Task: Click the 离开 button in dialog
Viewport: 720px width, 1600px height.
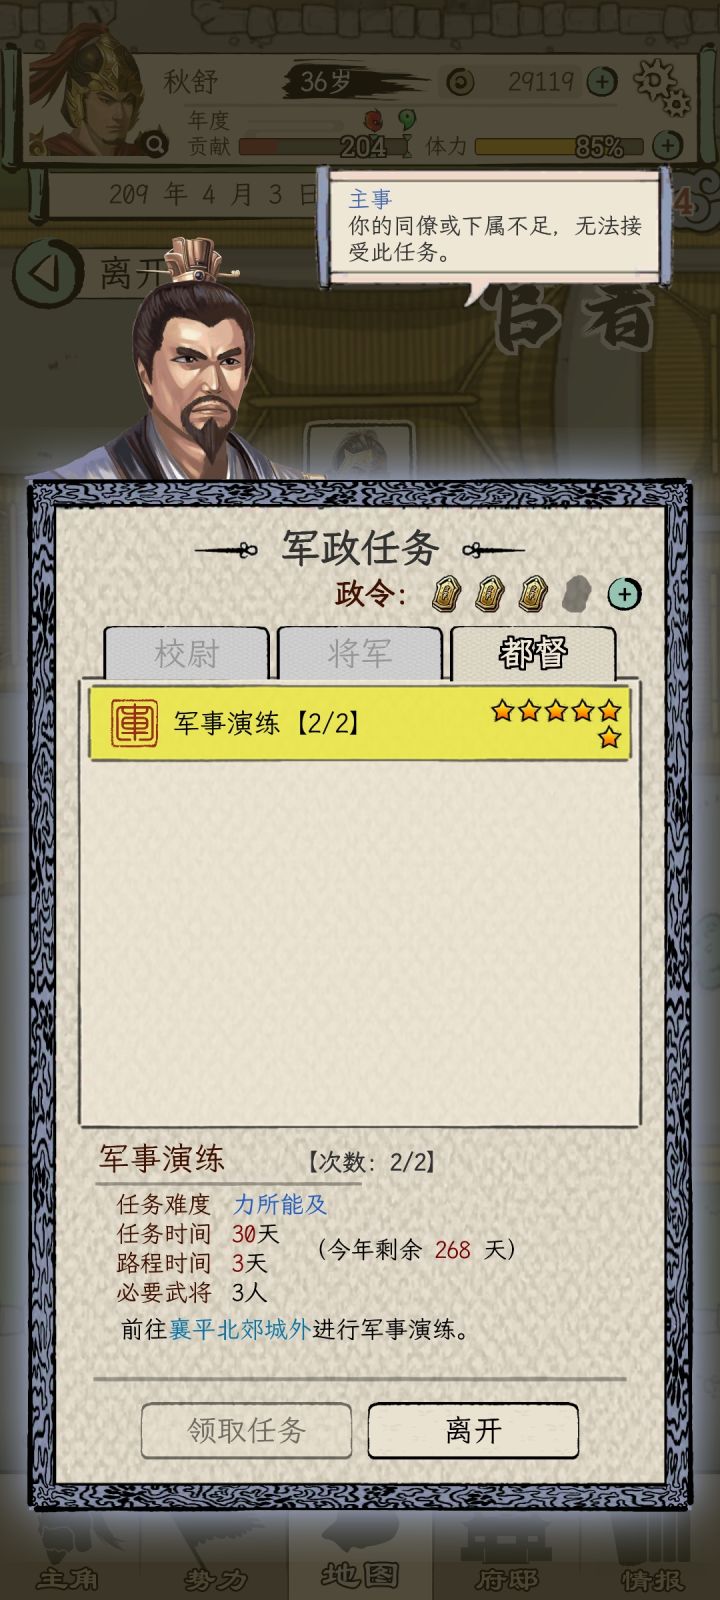Action: coord(473,1430)
